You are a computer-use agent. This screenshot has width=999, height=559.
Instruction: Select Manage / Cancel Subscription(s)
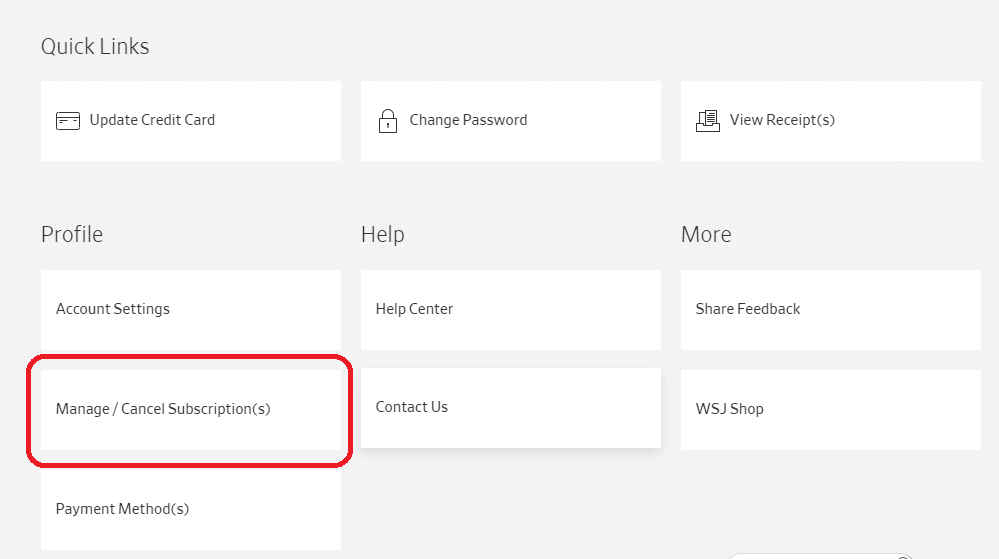click(163, 409)
